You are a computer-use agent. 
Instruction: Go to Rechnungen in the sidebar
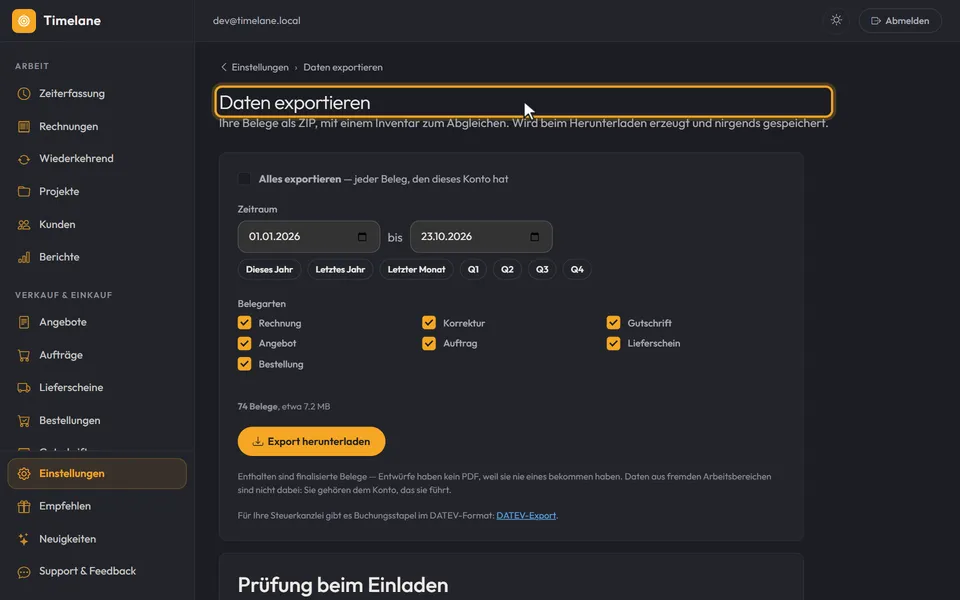click(x=97, y=127)
